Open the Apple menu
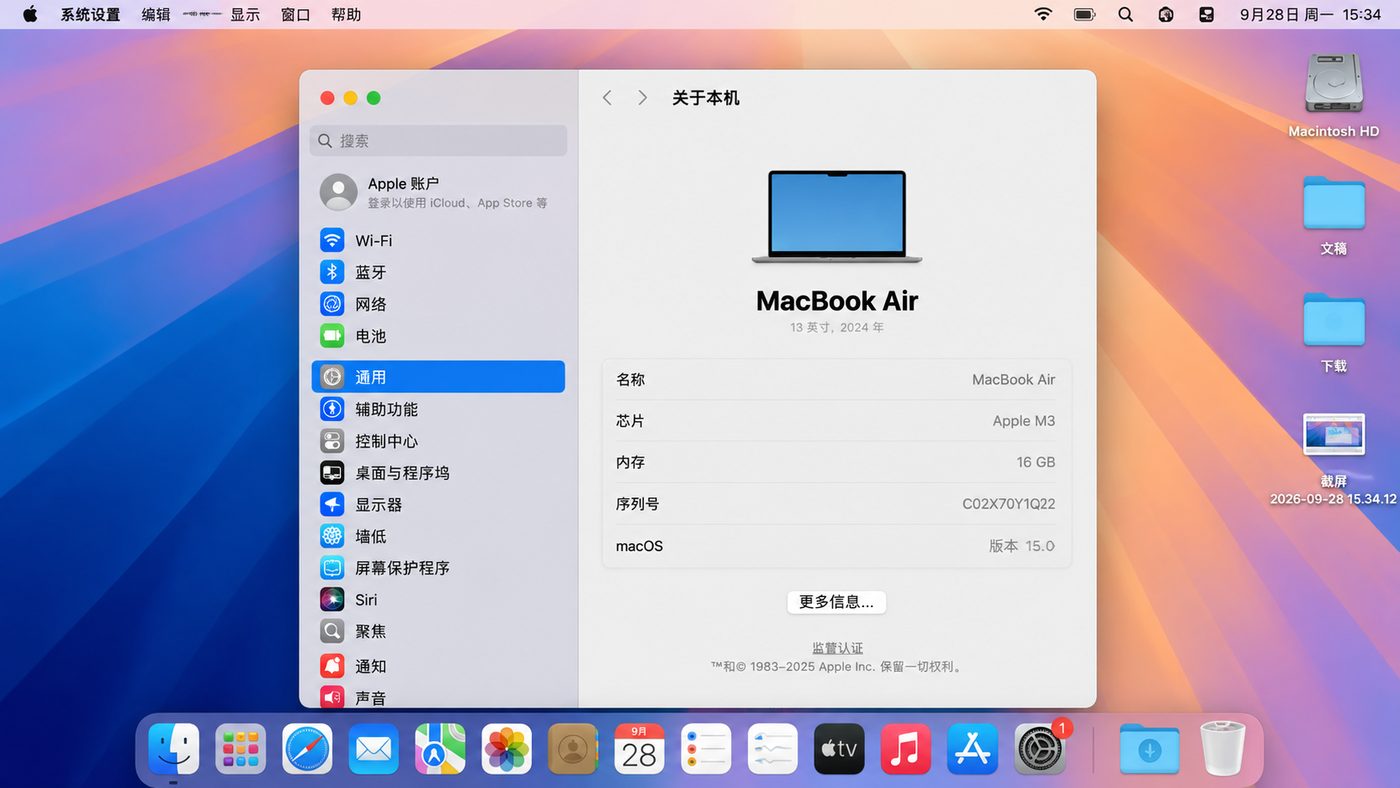The width and height of the screenshot is (1400, 788). point(30,14)
